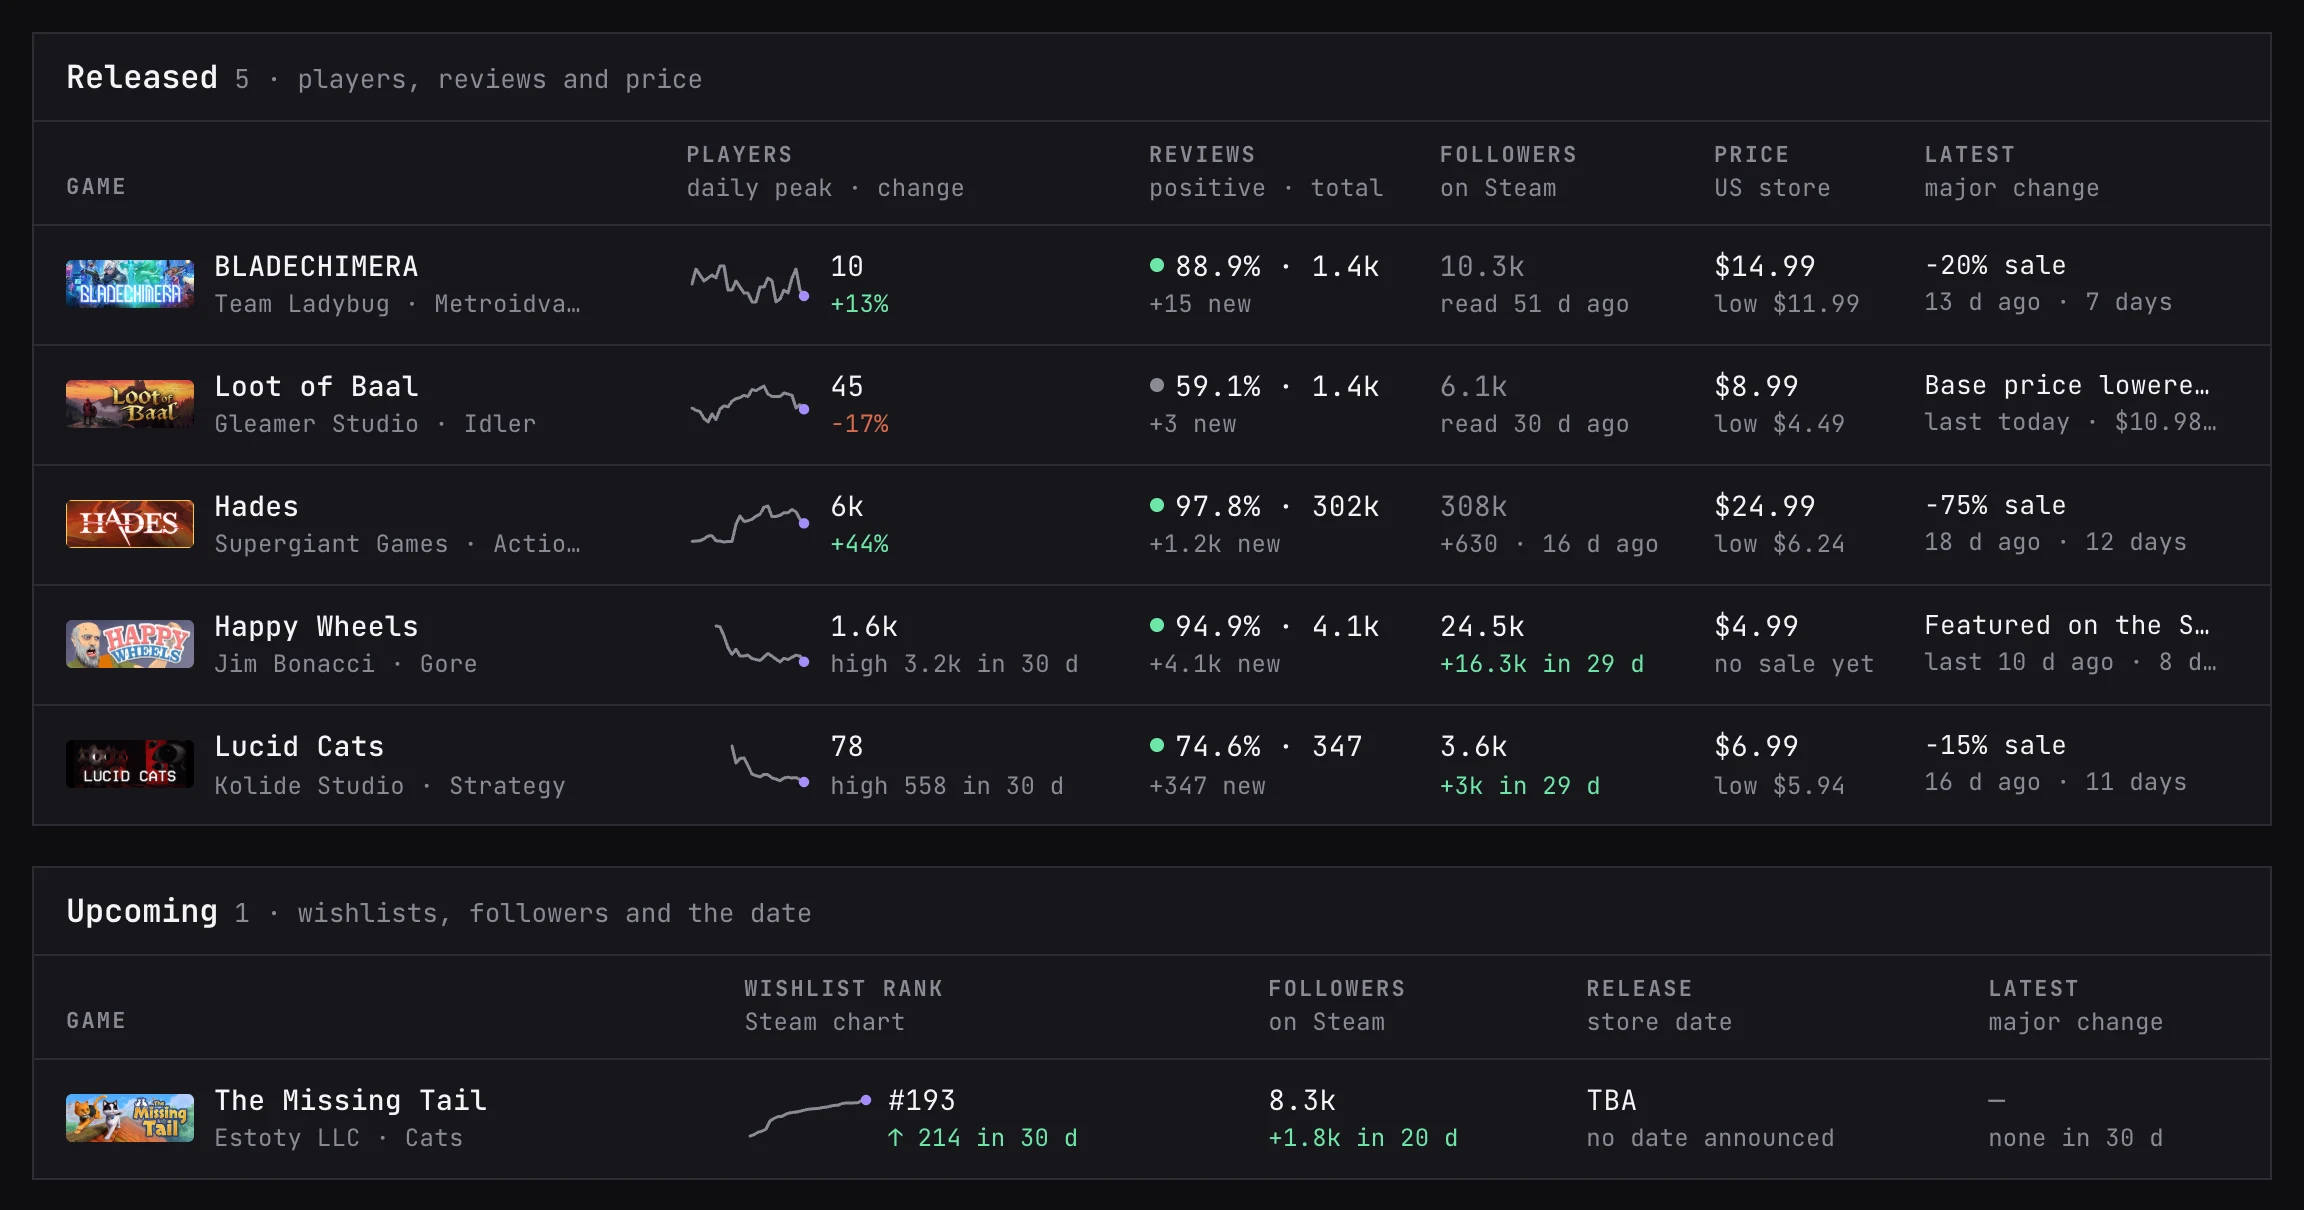This screenshot has width=2304, height=1210.
Task: Open The Missing Tail title link
Action: (350, 1100)
